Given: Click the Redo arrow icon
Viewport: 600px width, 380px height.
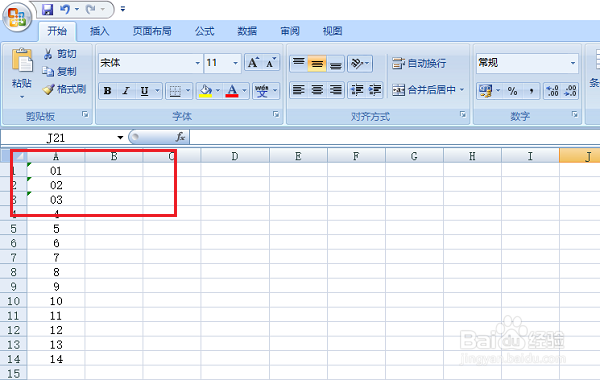Looking at the screenshot, I should (91, 9).
